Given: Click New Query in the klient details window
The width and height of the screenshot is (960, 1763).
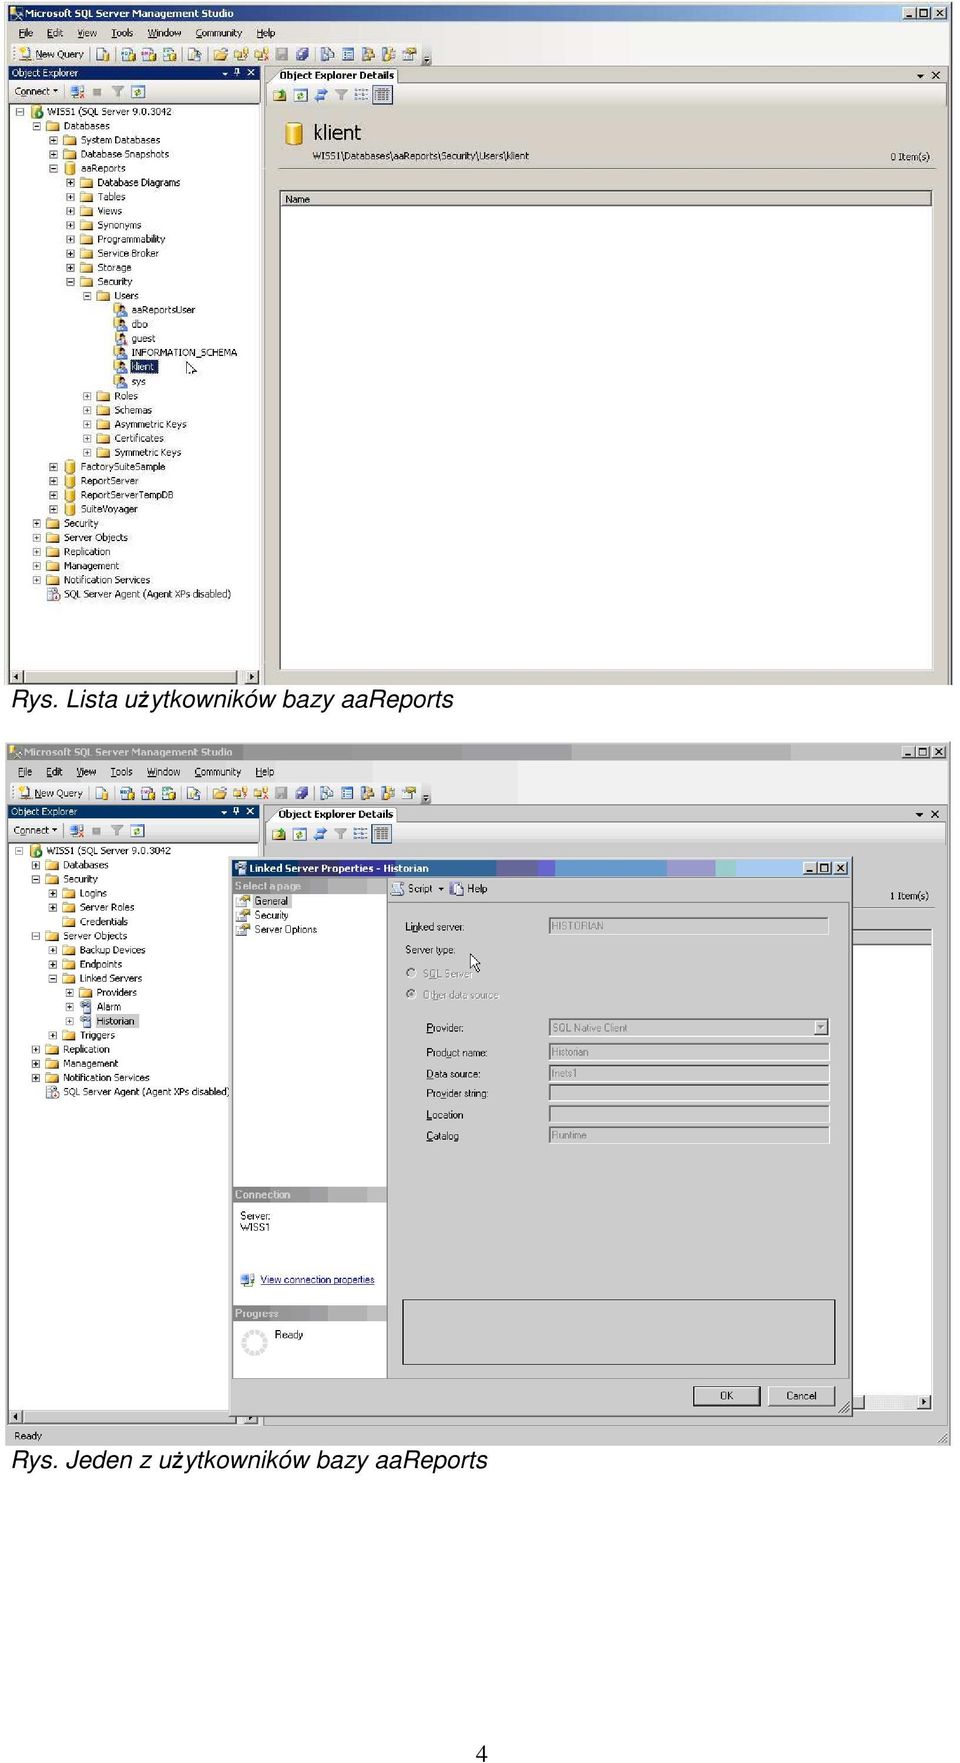Looking at the screenshot, I should coord(52,54).
